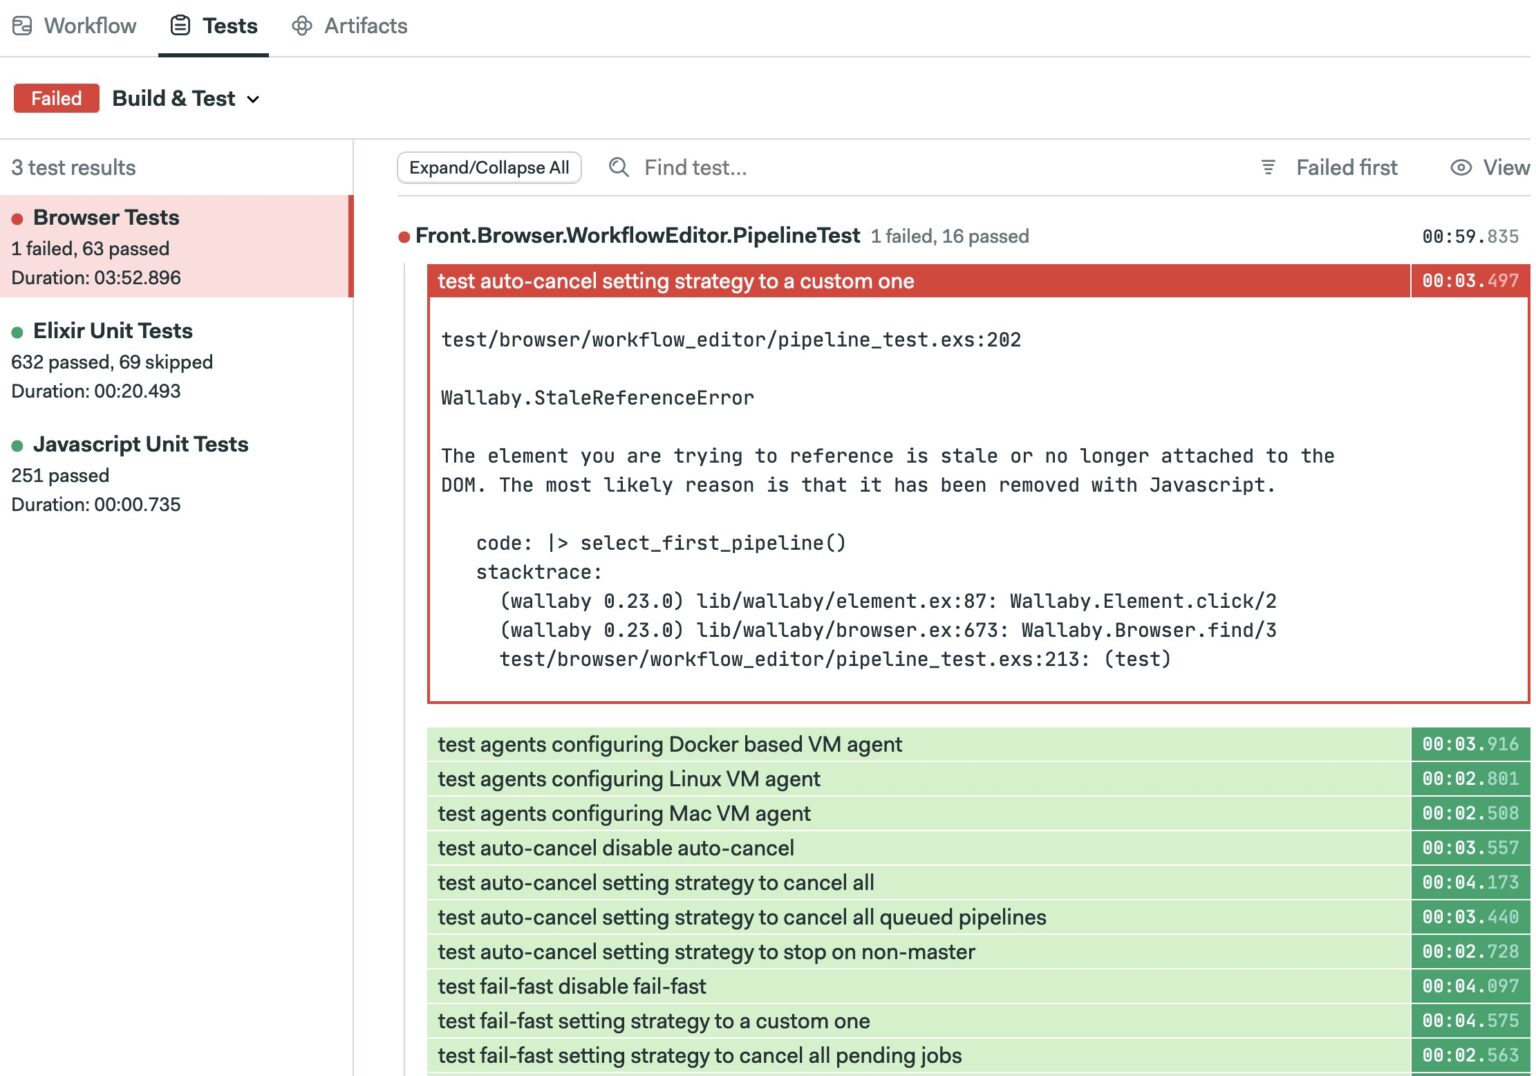
Task: Click the green dot beside Elixir Unit Tests
Action: [18, 331]
